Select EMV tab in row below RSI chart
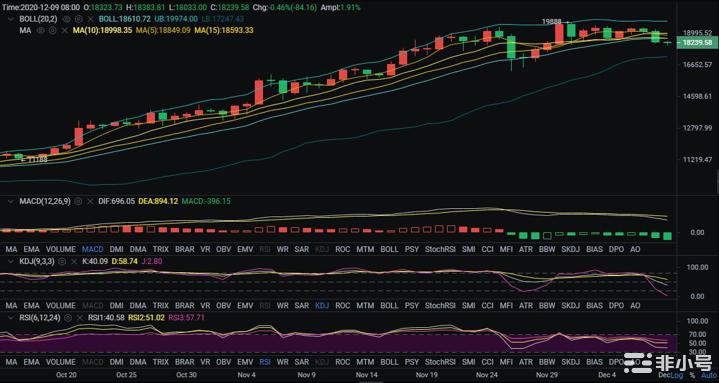 (x=245, y=362)
